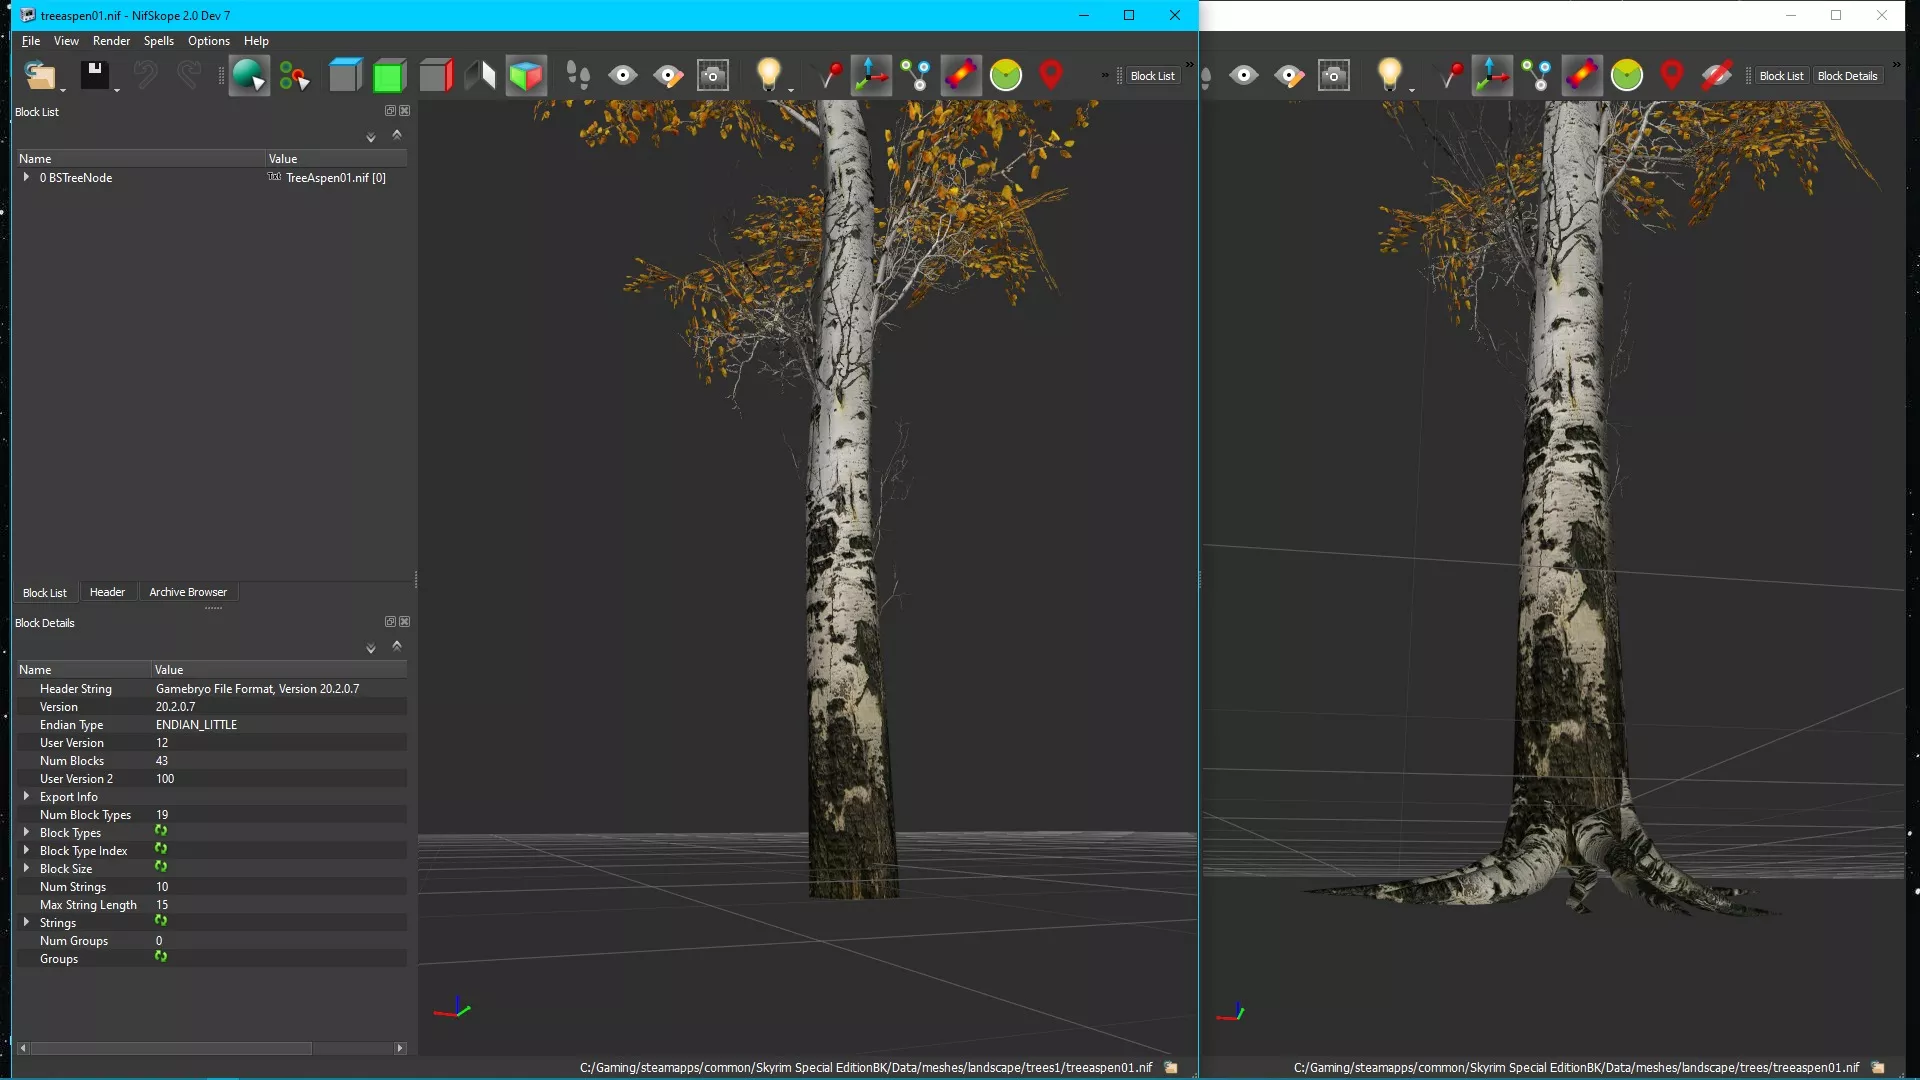The width and height of the screenshot is (1920, 1080).
Task: Expand the Strings row
Action: pyautogui.click(x=26, y=922)
